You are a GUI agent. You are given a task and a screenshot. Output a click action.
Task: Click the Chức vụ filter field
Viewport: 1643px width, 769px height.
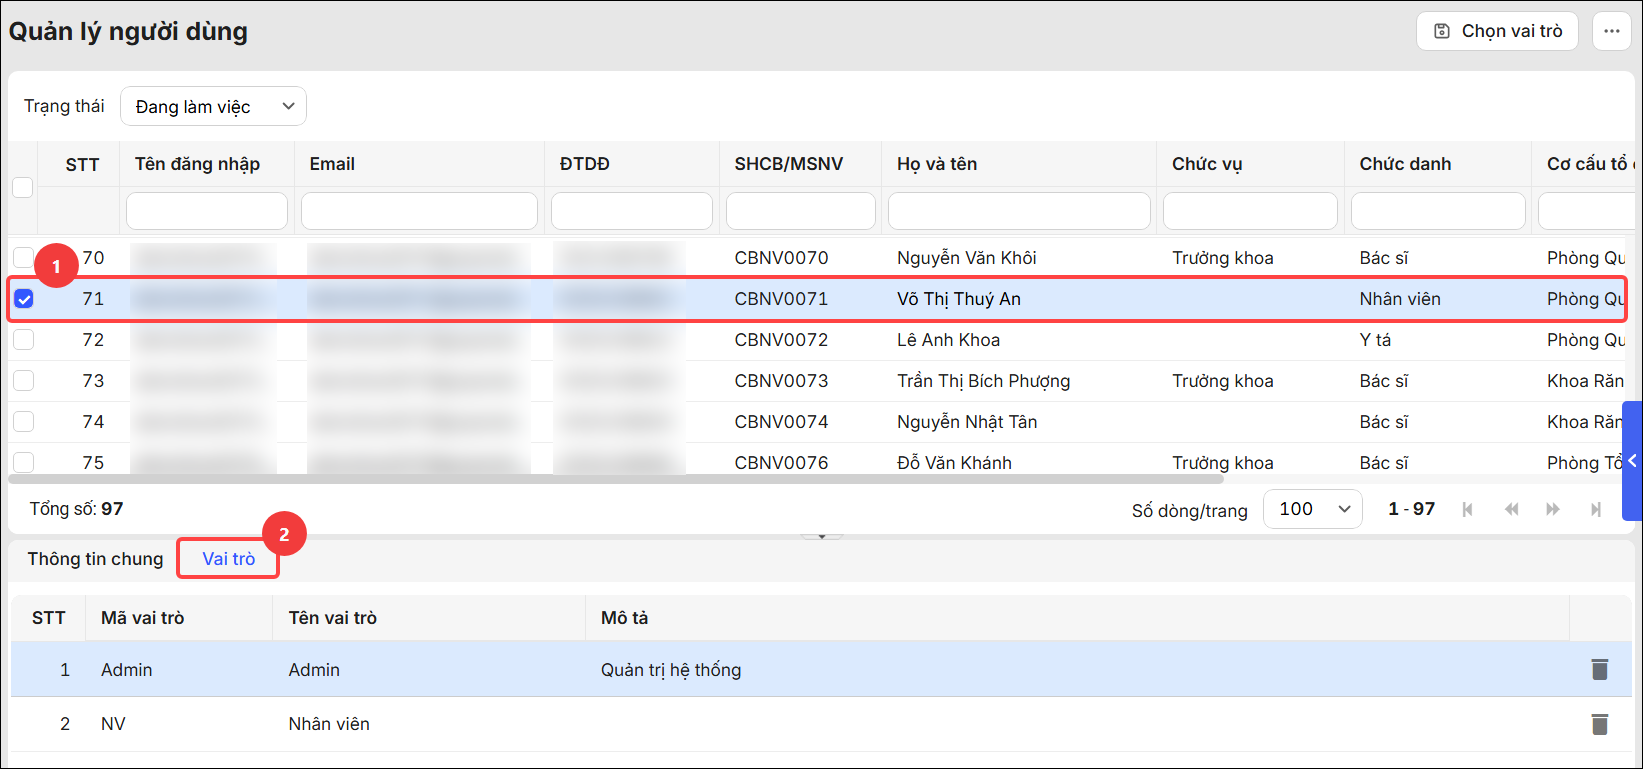point(1250,211)
